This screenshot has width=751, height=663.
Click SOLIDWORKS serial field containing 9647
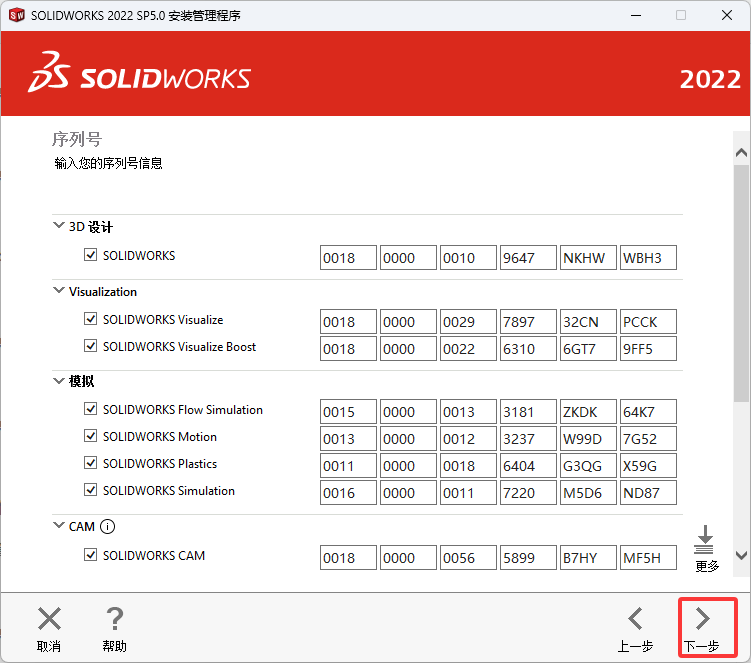[x=528, y=258]
